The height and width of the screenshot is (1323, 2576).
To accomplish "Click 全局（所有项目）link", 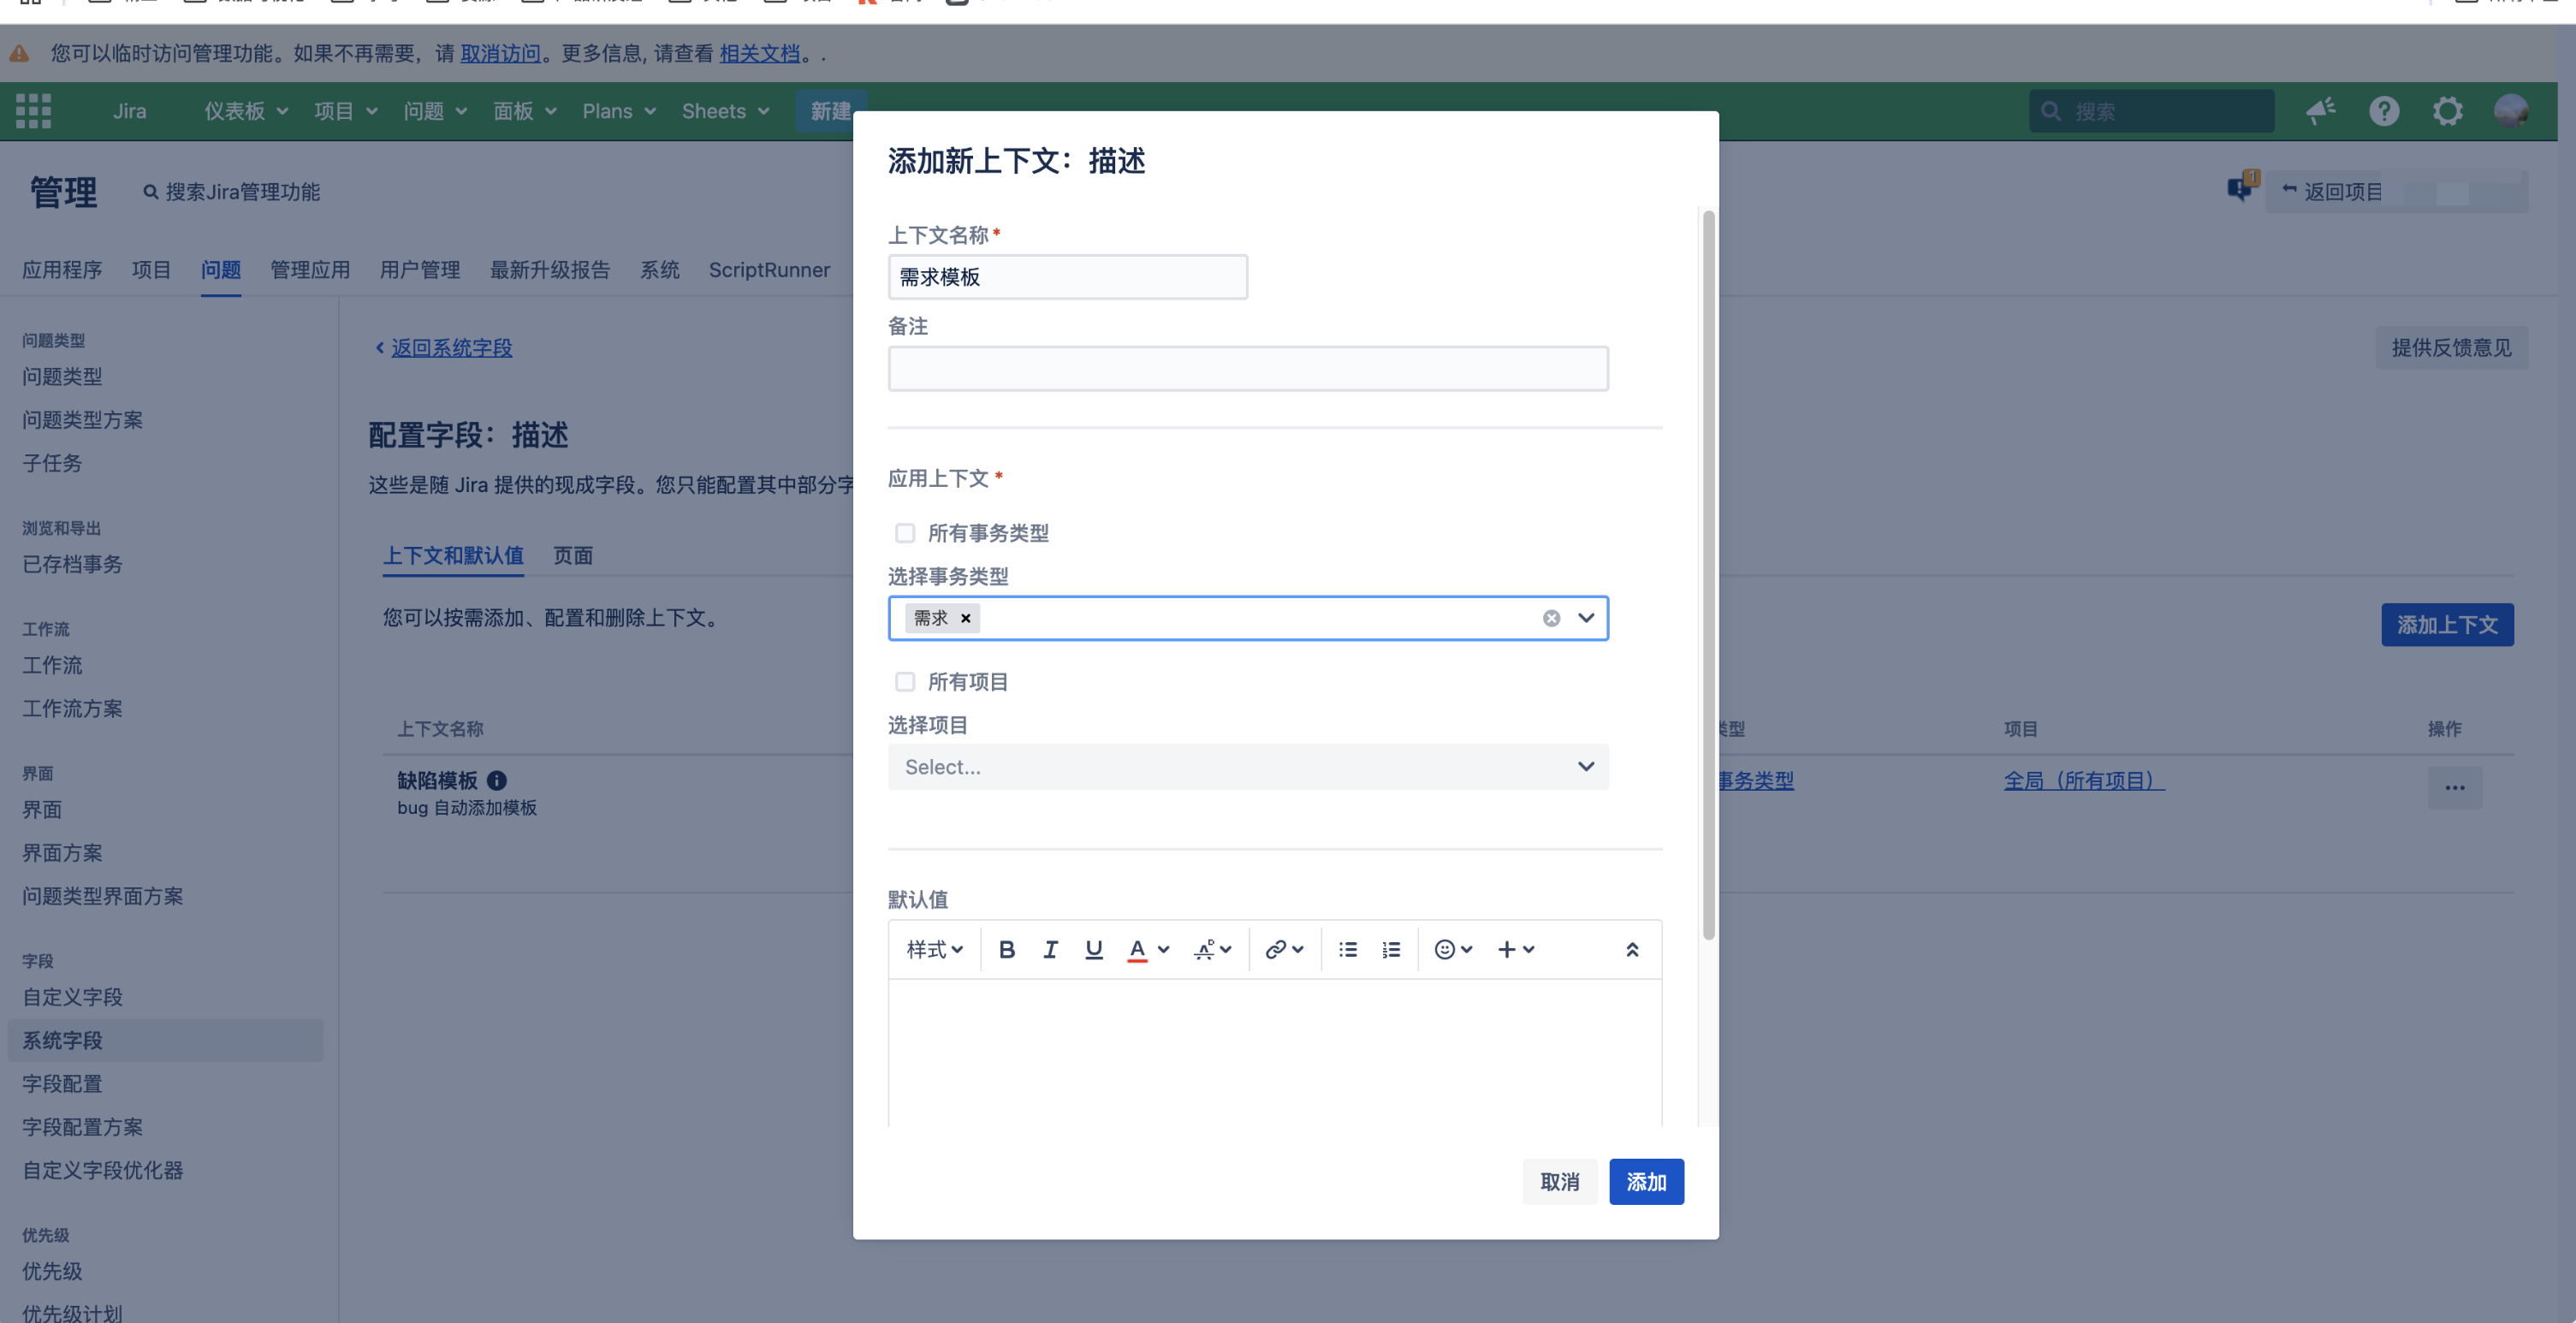I will [2084, 781].
